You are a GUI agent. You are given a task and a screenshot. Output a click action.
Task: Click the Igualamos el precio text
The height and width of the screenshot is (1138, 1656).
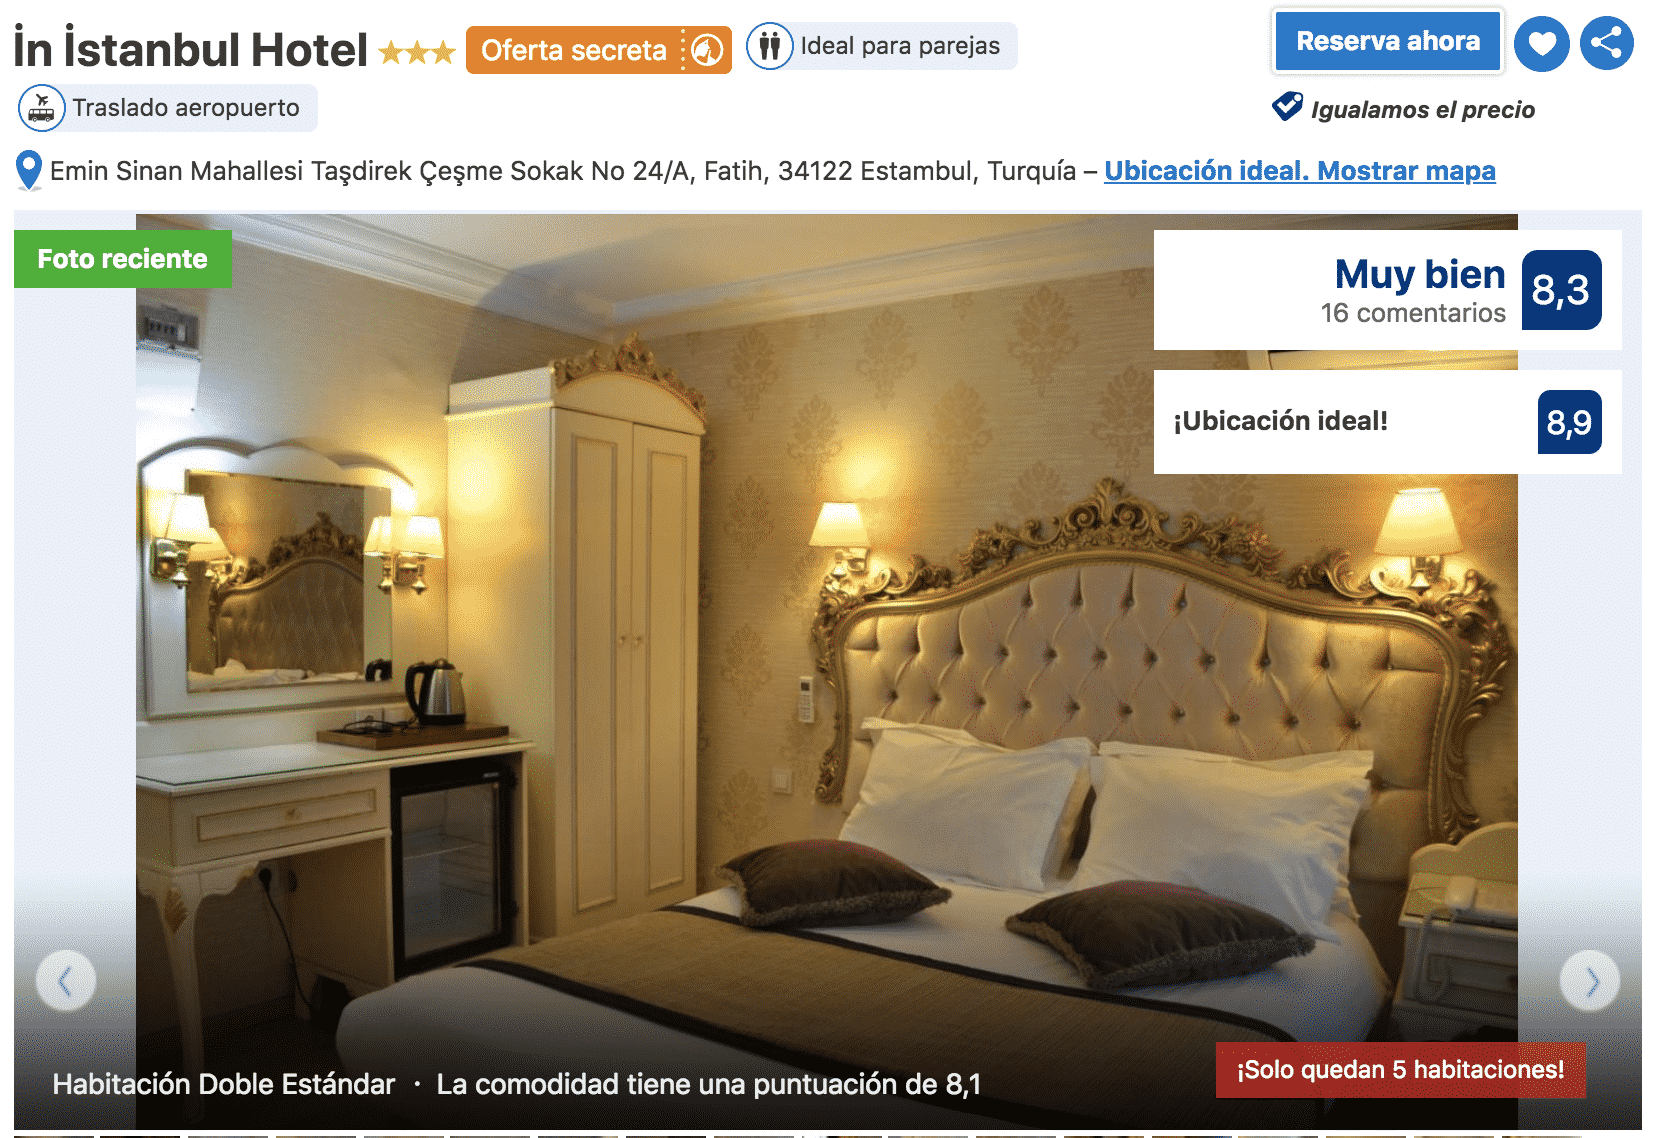coord(1422,110)
